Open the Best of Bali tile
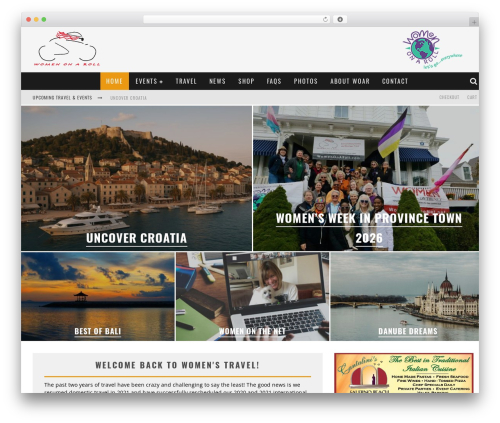Image resolution: width=500 pixels, height=423 pixels. (98, 296)
